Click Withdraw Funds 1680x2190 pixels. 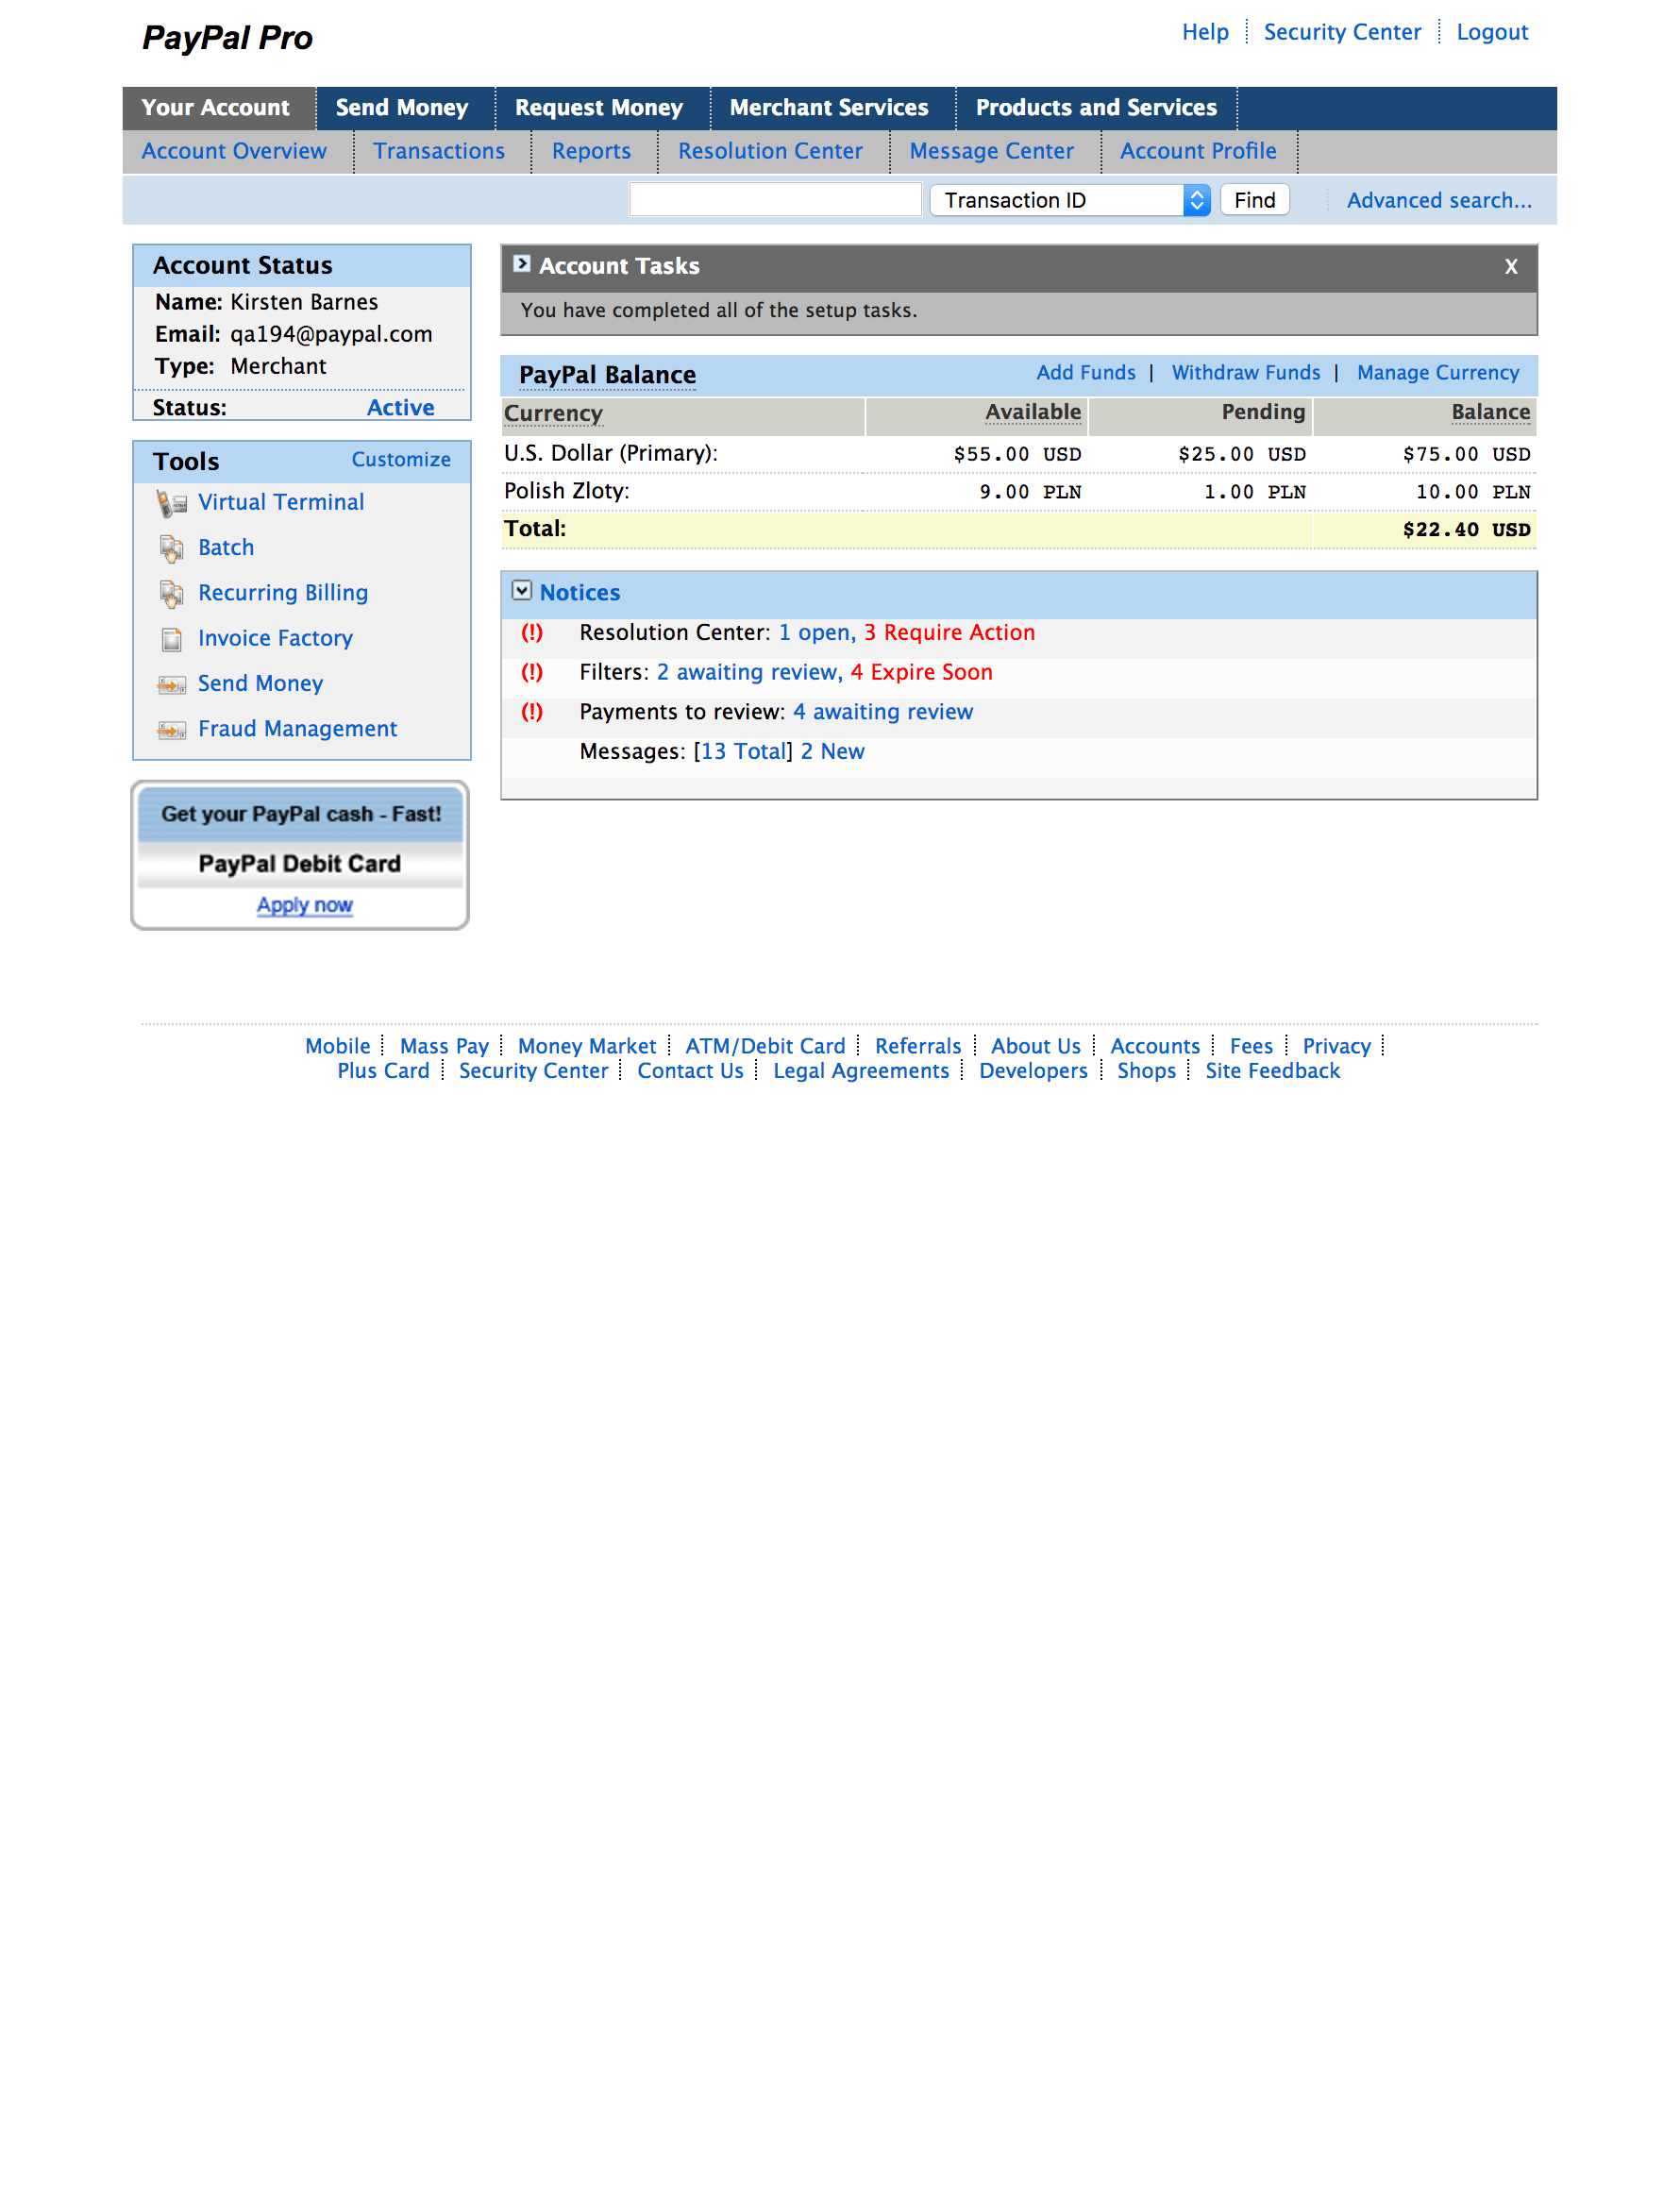(x=1245, y=372)
